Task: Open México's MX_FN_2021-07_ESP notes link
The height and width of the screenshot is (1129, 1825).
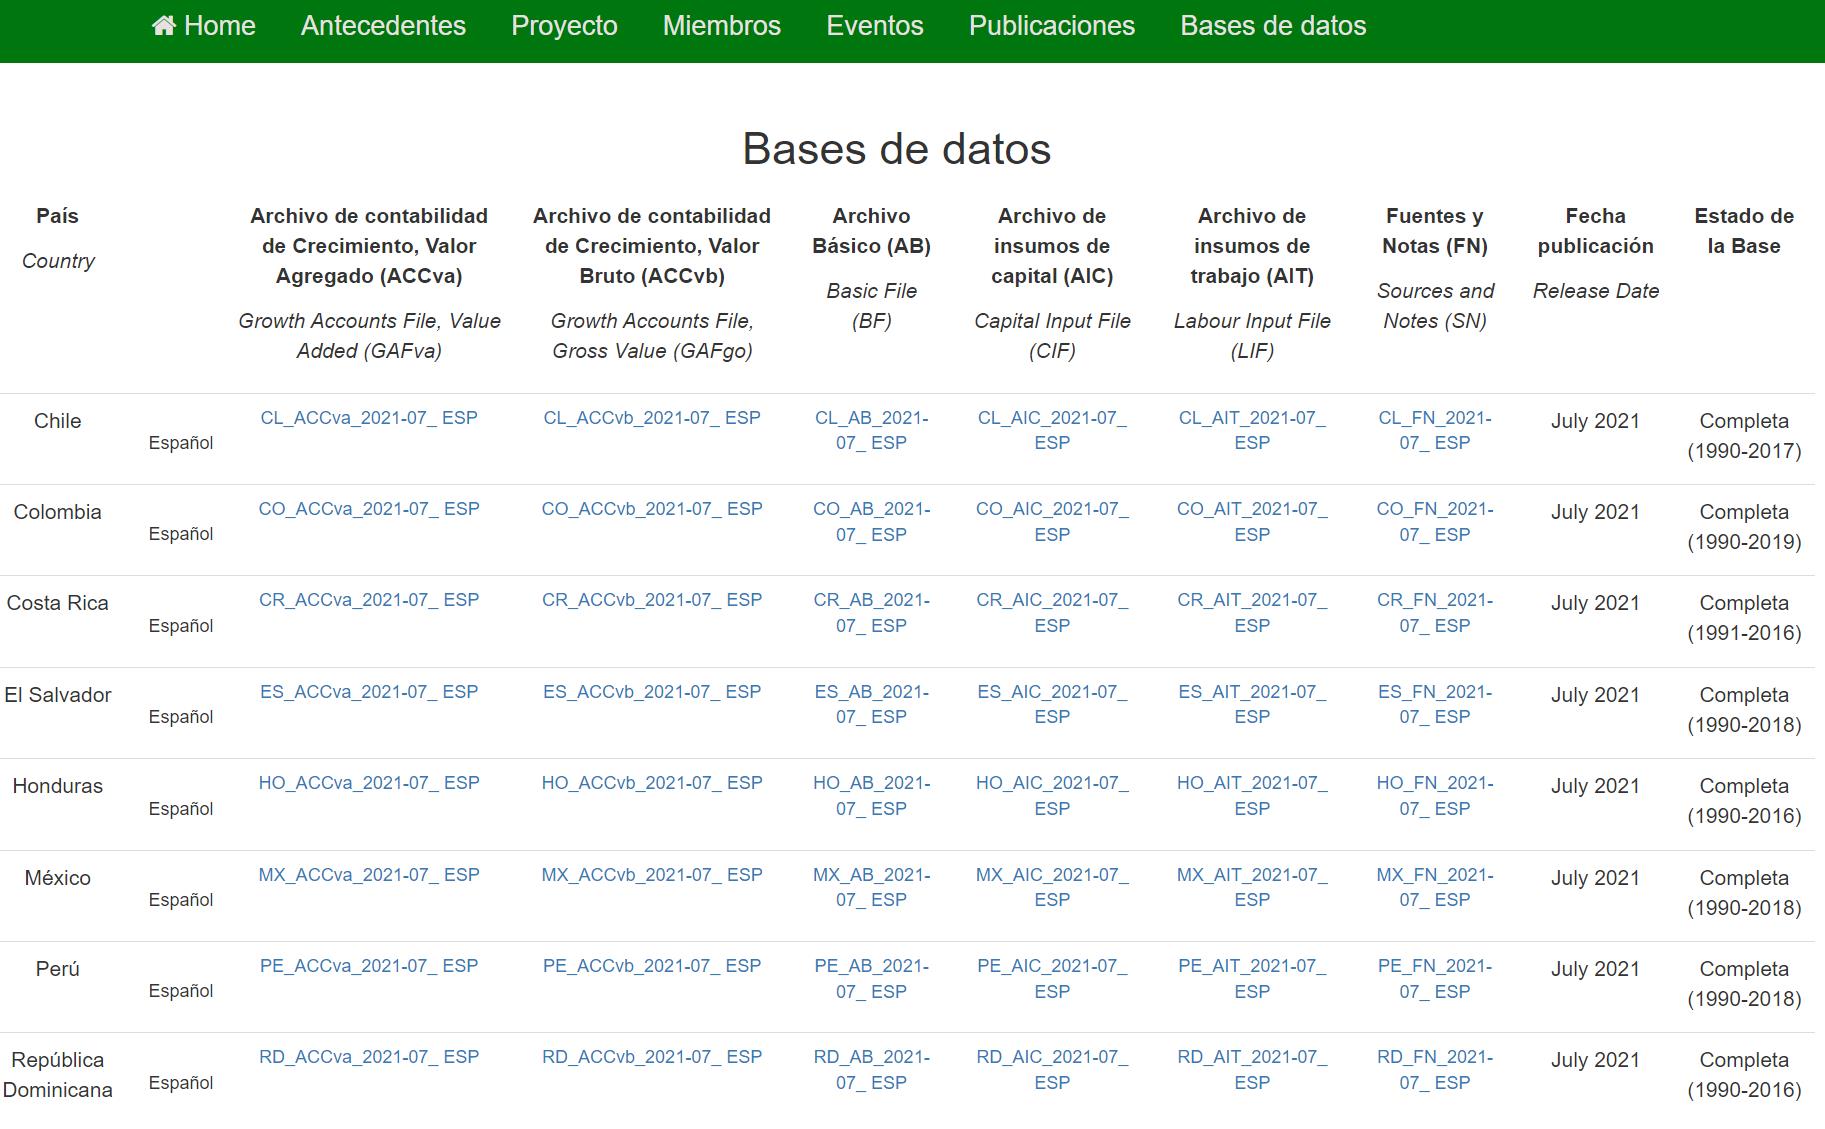Action: pos(1434,887)
